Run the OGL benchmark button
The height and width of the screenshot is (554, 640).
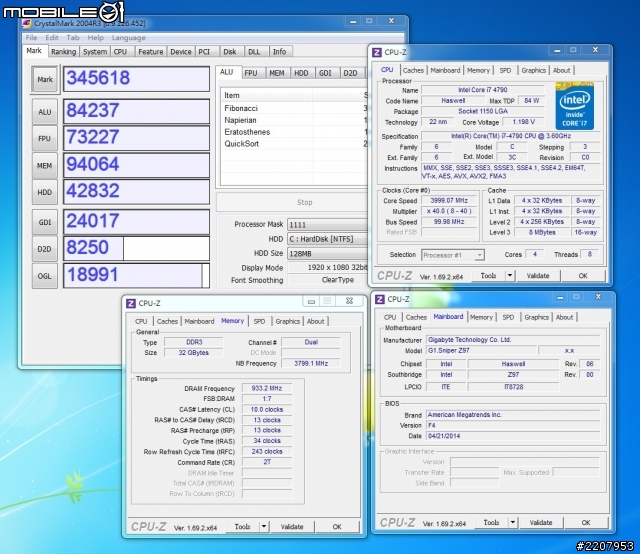click(45, 276)
